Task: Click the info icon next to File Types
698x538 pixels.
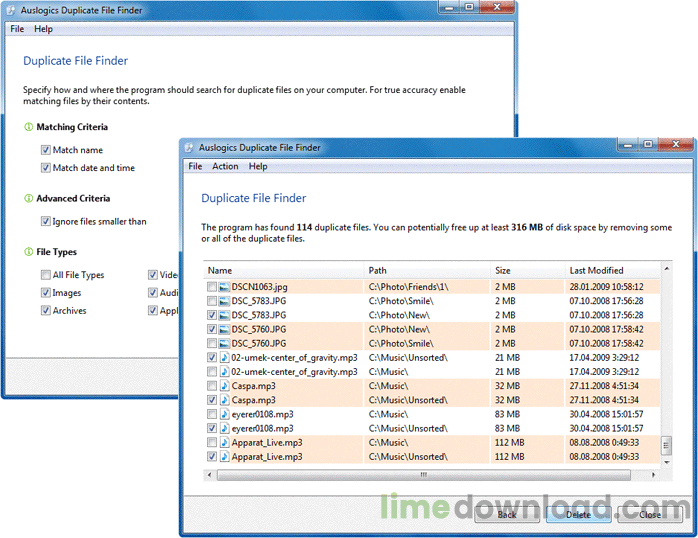Action: tap(28, 252)
